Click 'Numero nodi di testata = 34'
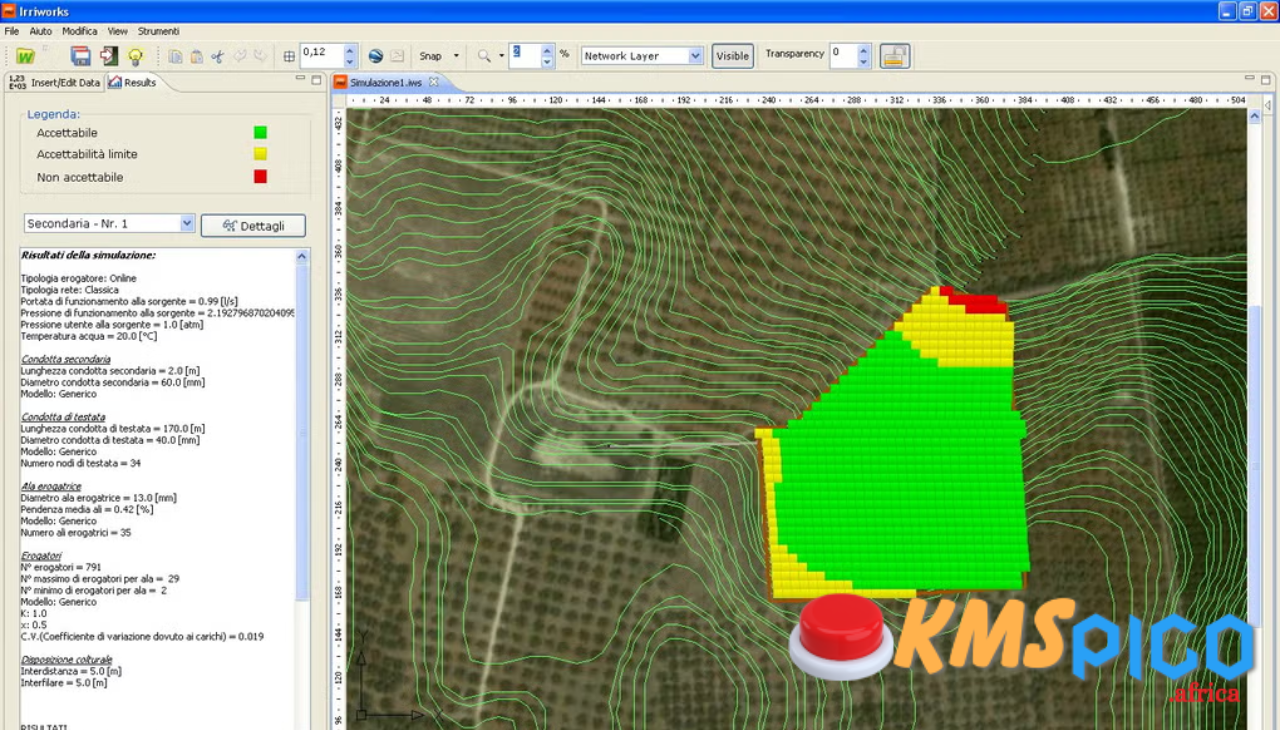The image size is (1280, 730). pos(79,463)
